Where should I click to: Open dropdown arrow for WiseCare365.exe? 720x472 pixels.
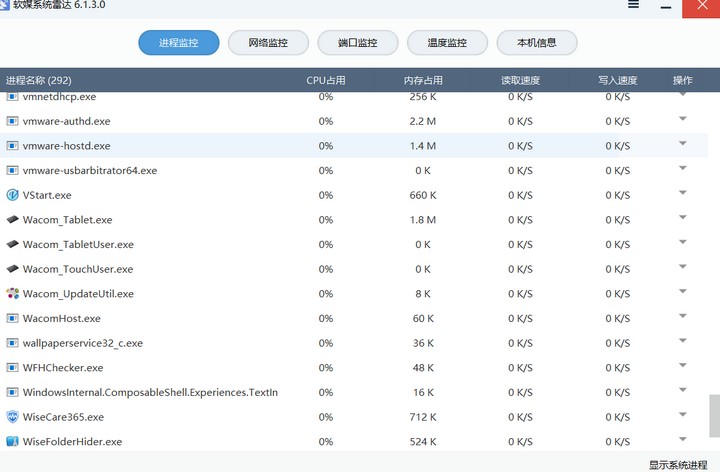(683, 415)
